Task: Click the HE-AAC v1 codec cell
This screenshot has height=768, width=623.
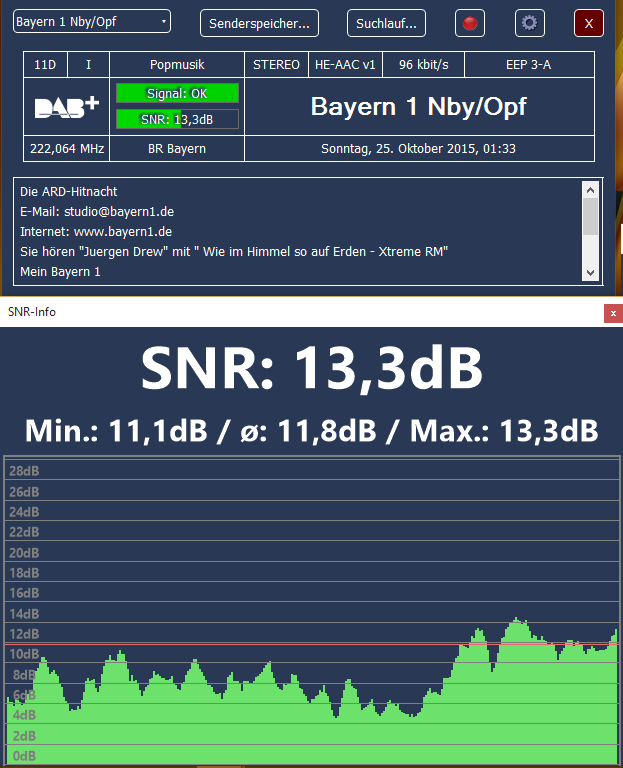Action: 344,65
